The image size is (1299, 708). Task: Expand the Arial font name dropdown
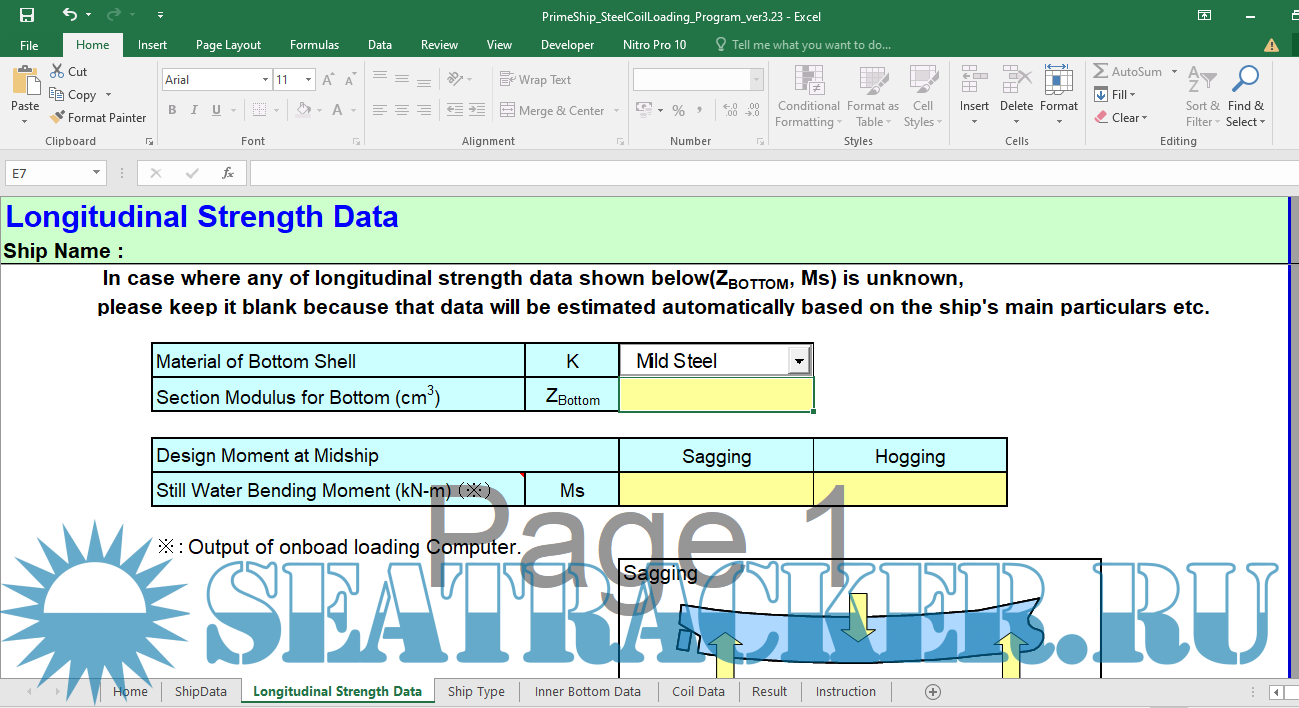pyautogui.click(x=265, y=80)
